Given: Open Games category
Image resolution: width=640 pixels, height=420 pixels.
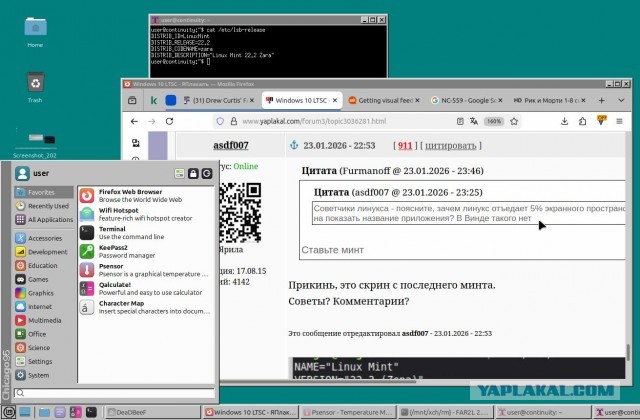Looking at the screenshot, I should pos(44,280).
